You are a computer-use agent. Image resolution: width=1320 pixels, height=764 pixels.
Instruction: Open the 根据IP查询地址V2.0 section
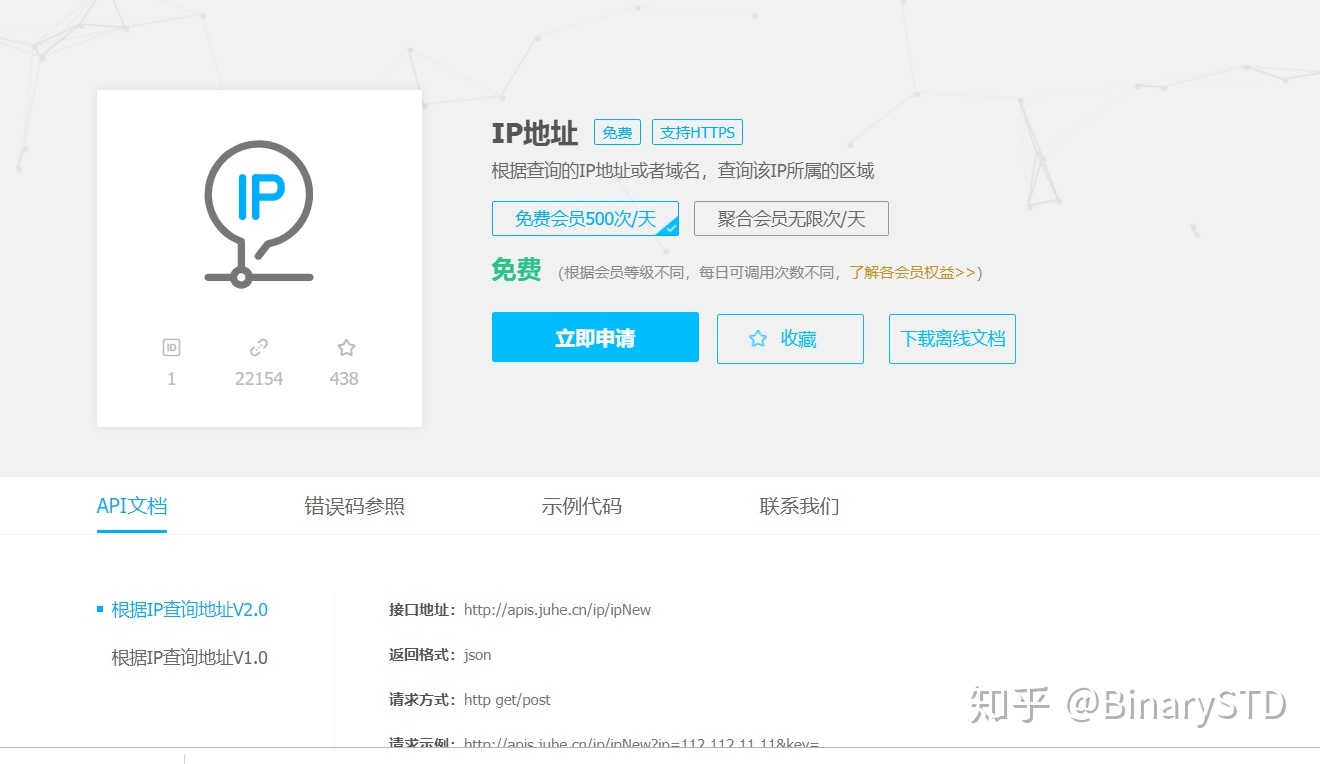[188, 608]
